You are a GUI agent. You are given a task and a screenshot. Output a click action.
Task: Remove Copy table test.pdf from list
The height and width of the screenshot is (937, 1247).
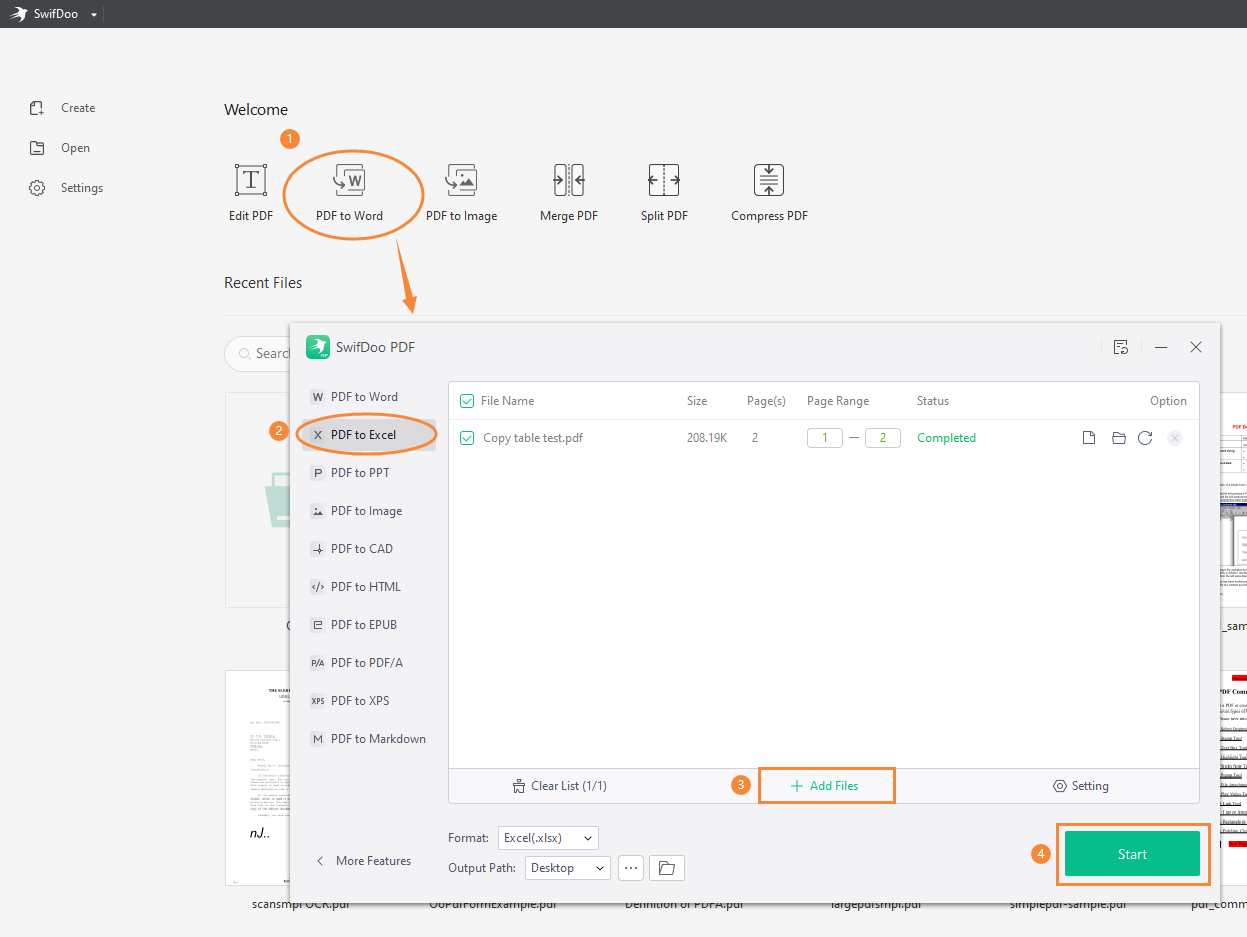click(x=1175, y=438)
